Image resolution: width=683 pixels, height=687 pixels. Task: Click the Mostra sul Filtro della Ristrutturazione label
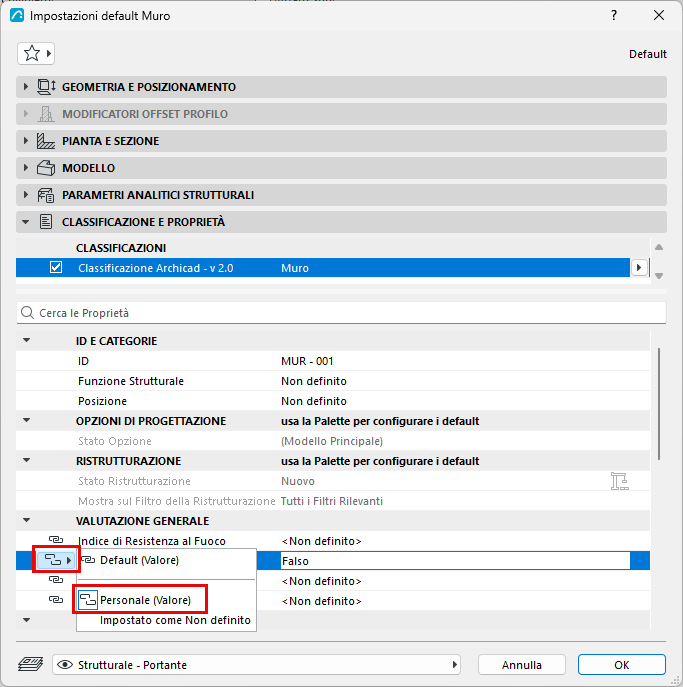coord(177,501)
